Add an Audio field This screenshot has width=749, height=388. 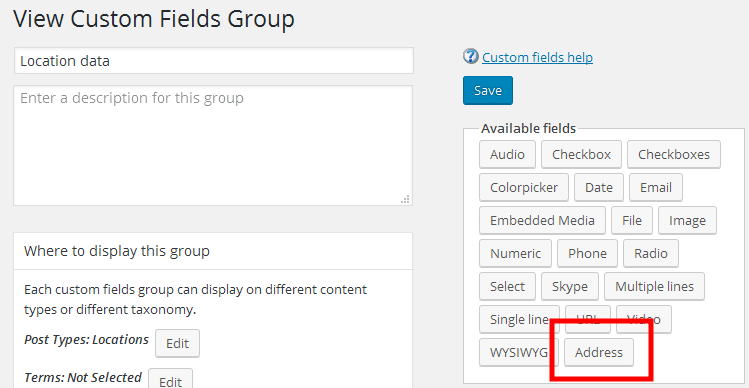click(507, 154)
